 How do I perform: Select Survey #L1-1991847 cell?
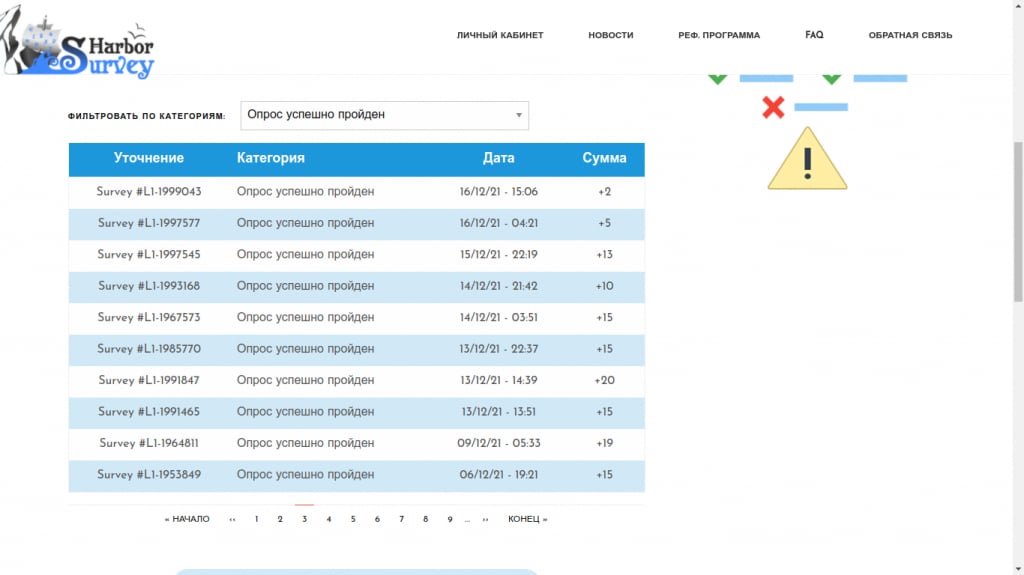[149, 380]
